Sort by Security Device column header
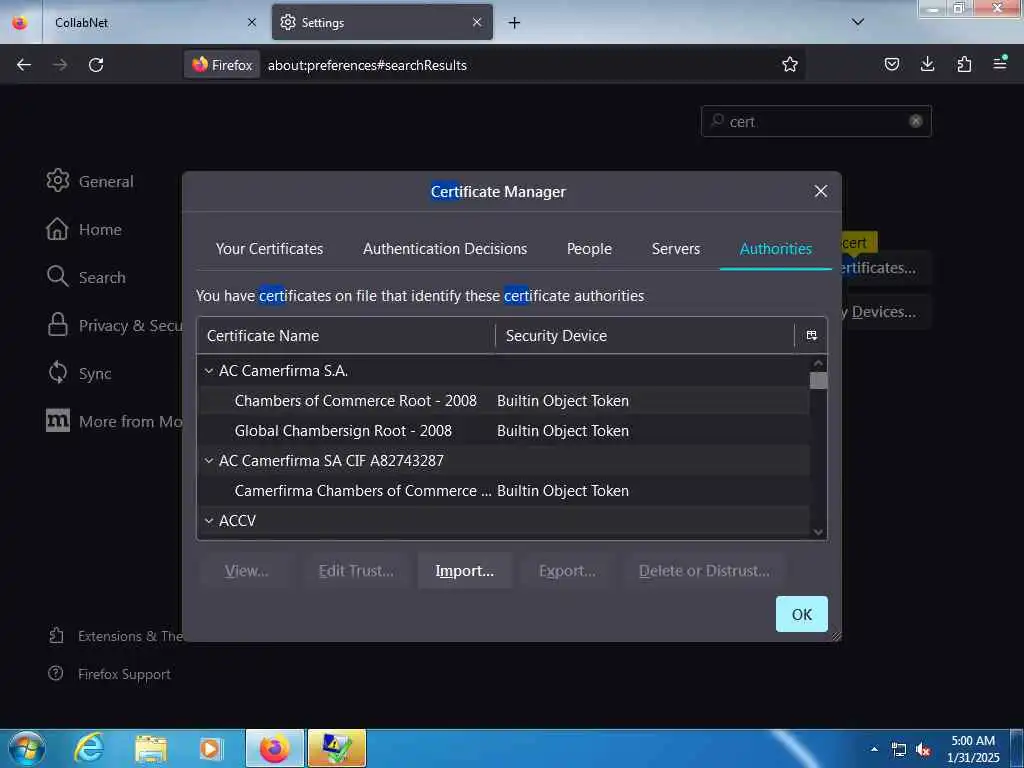The image size is (1024, 768). 645,336
